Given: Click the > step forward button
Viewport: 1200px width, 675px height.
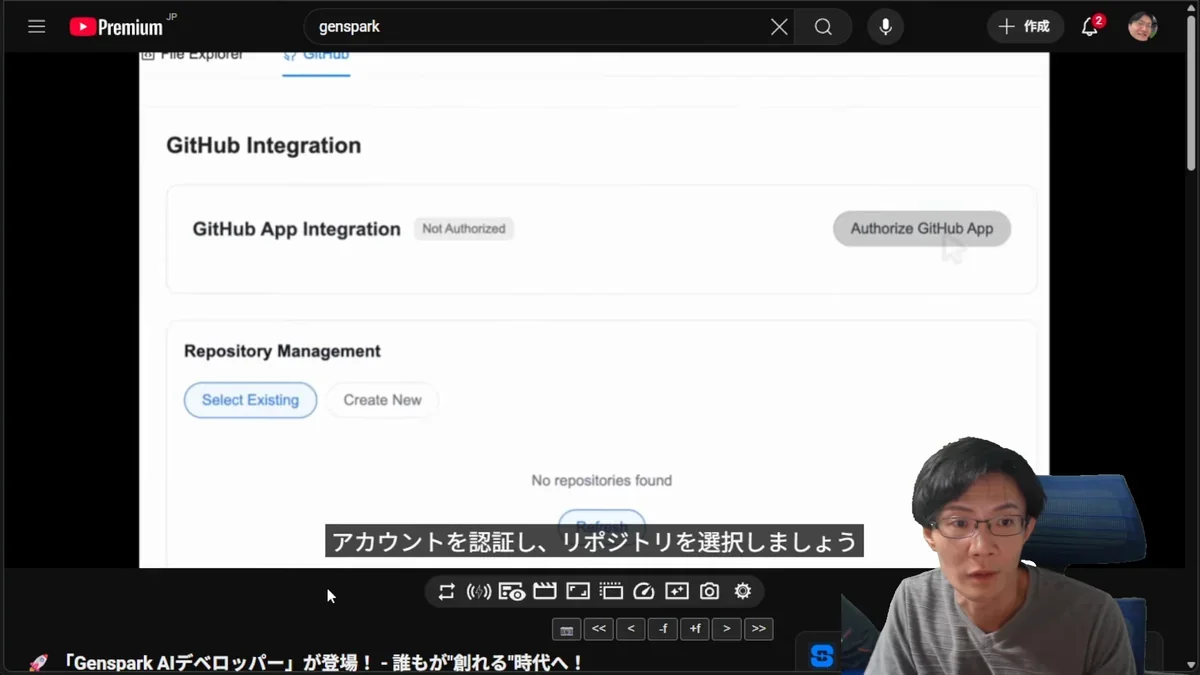Looking at the screenshot, I should coord(727,629).
